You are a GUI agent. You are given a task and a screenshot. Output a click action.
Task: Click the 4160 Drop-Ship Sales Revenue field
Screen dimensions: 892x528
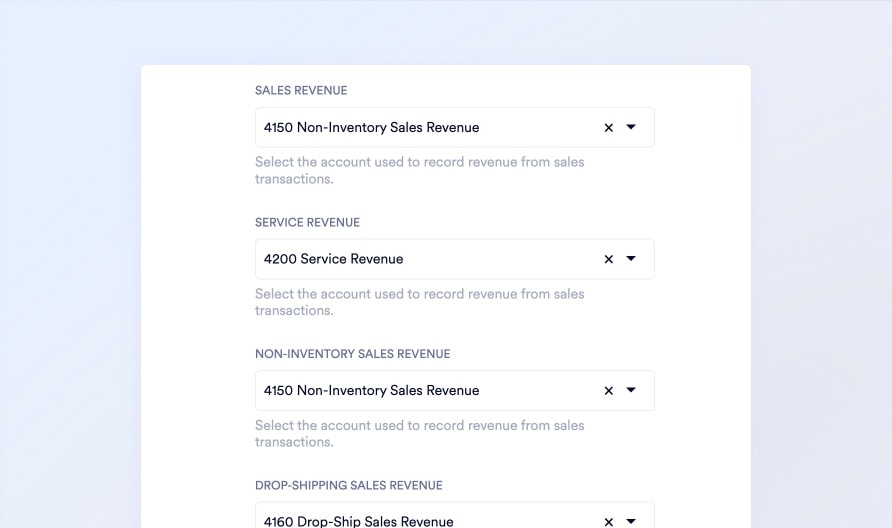(455, 515)
